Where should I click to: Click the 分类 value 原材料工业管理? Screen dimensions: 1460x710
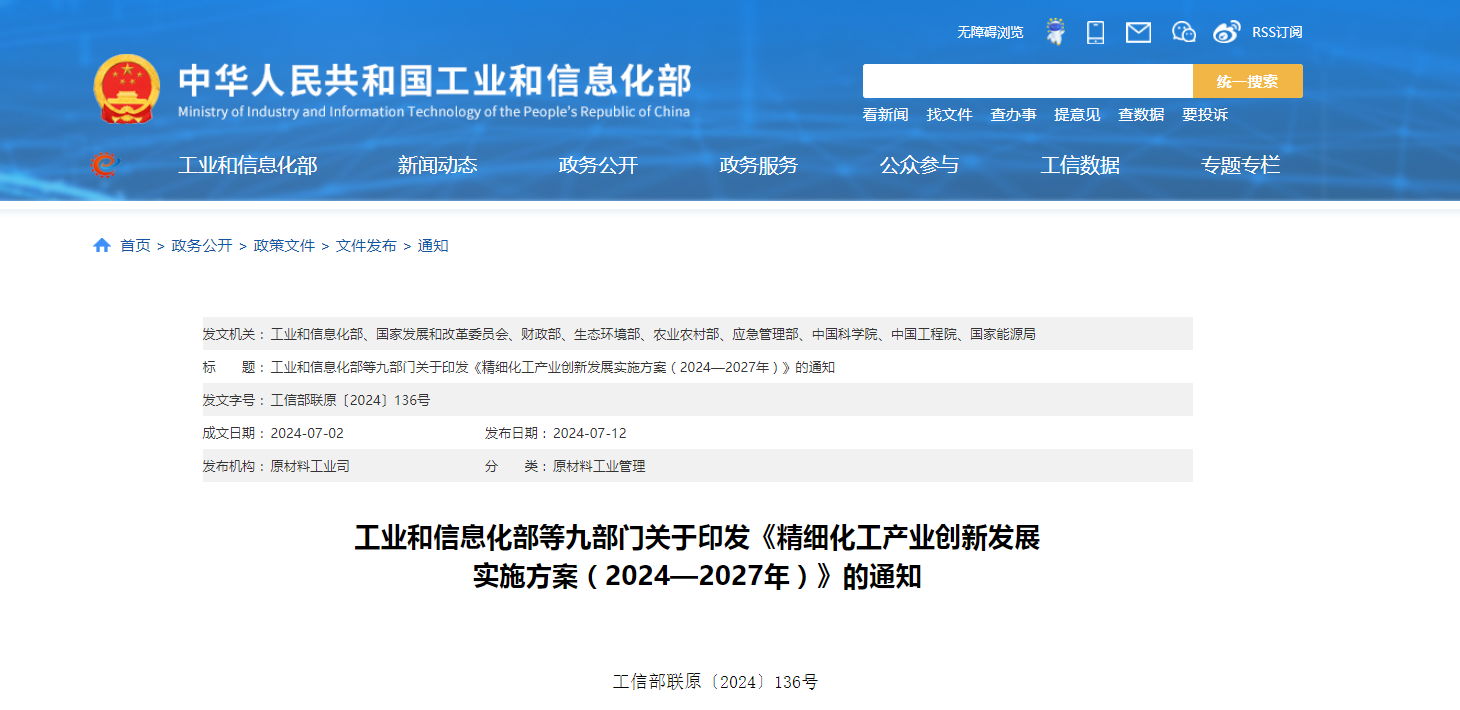click(x=599, y=466)
